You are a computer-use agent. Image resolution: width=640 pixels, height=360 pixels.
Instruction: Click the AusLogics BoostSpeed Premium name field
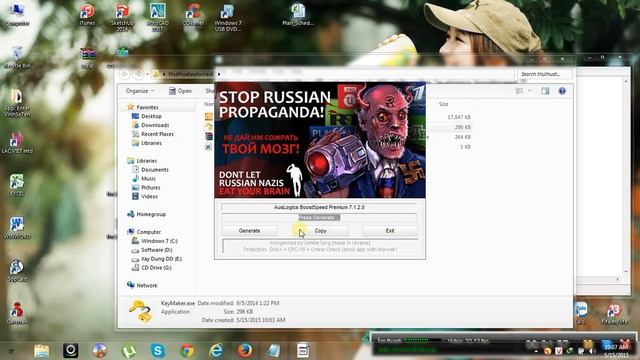[319, 207]
